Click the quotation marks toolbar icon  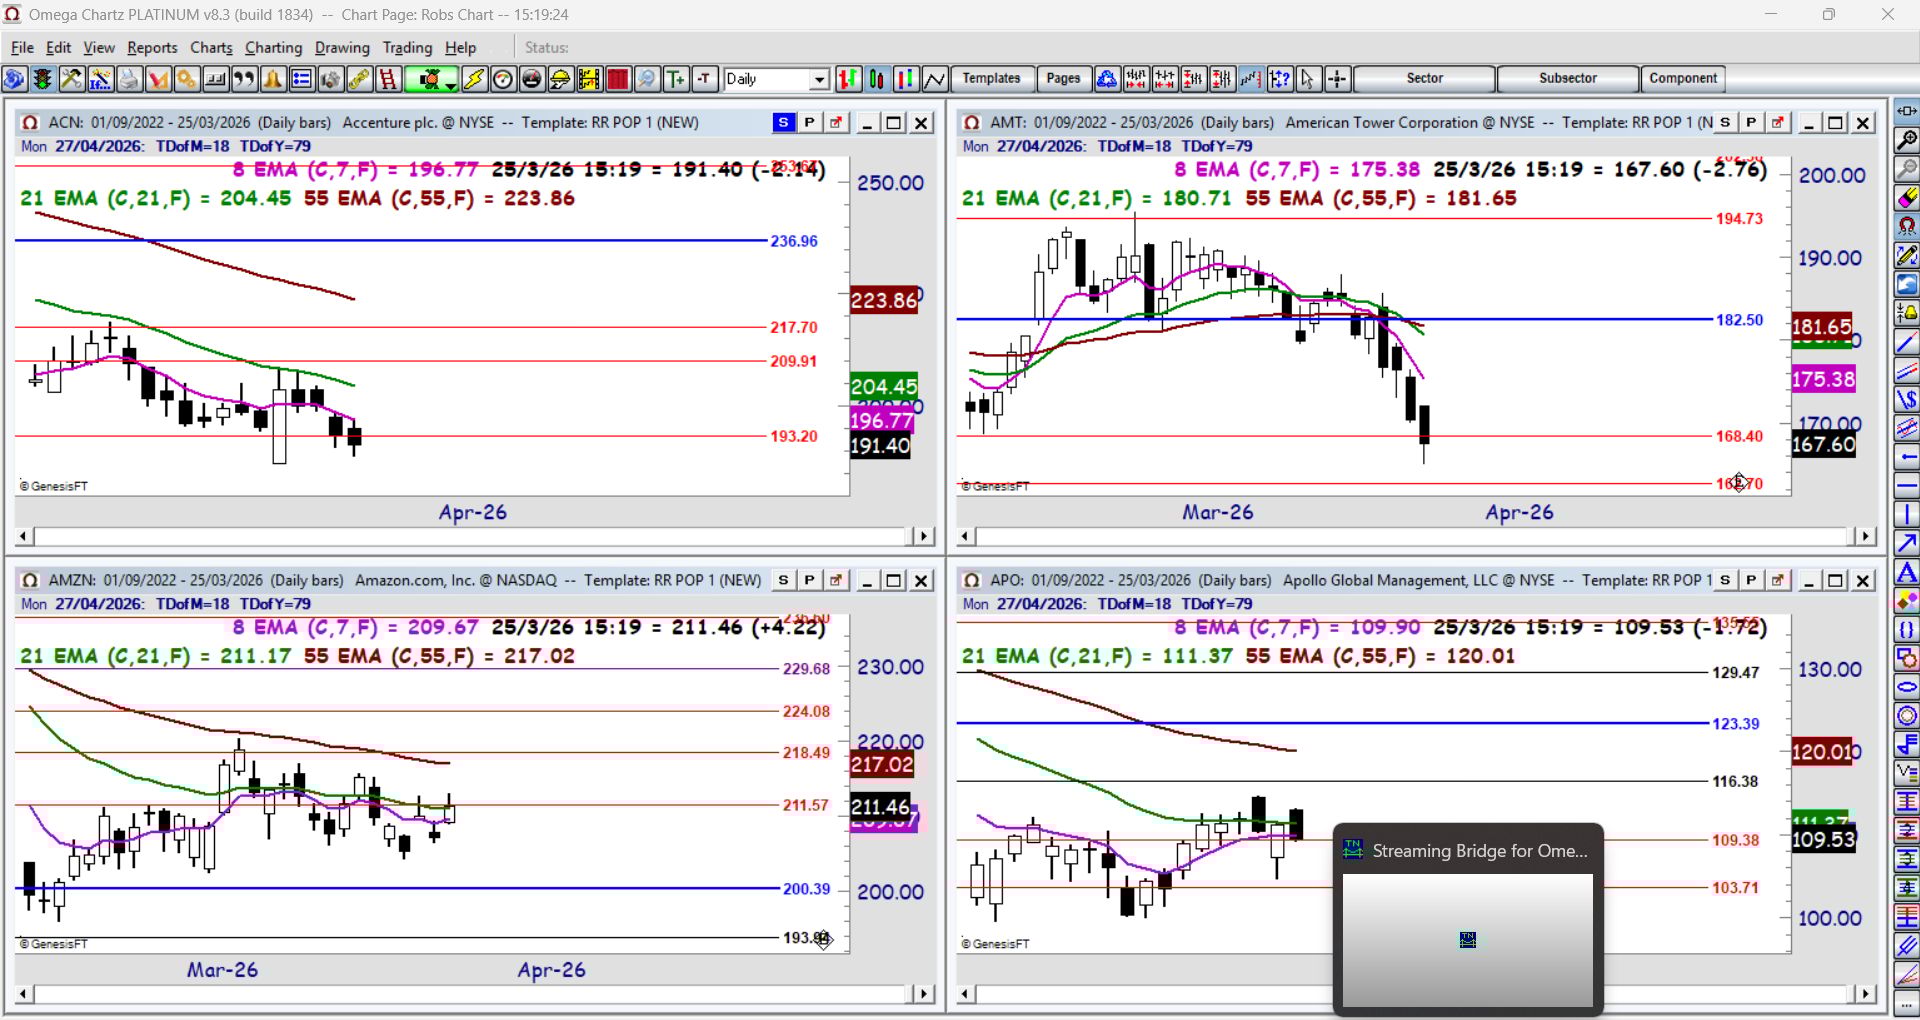[x=244, y=79]
